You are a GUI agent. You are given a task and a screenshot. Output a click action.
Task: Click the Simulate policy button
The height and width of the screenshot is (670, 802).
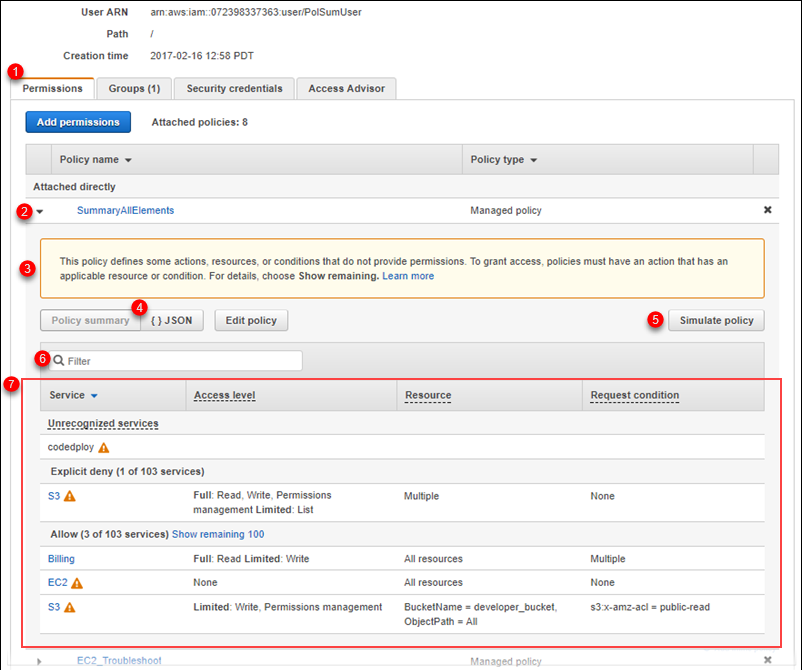click(x=716, y=320)
